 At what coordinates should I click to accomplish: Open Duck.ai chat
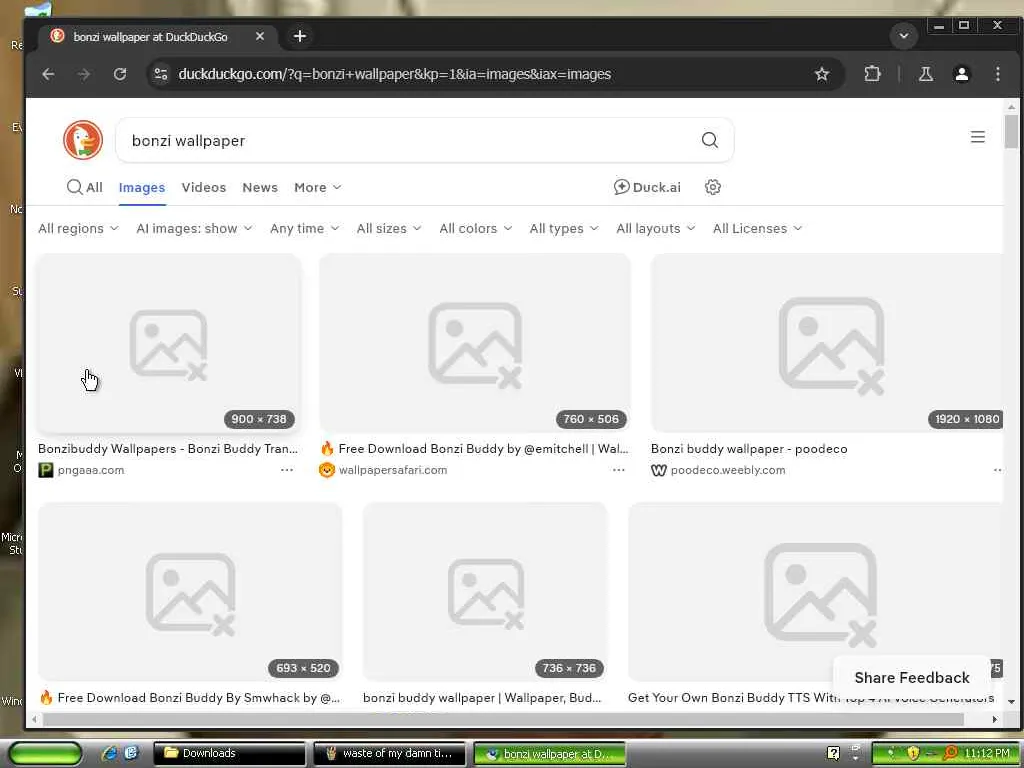coord(647,187)
